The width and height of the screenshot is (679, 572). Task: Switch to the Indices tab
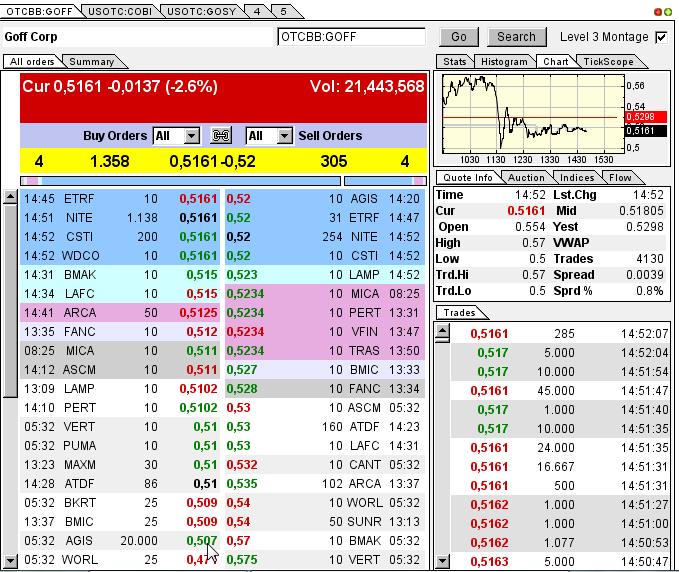coord(577,178)
